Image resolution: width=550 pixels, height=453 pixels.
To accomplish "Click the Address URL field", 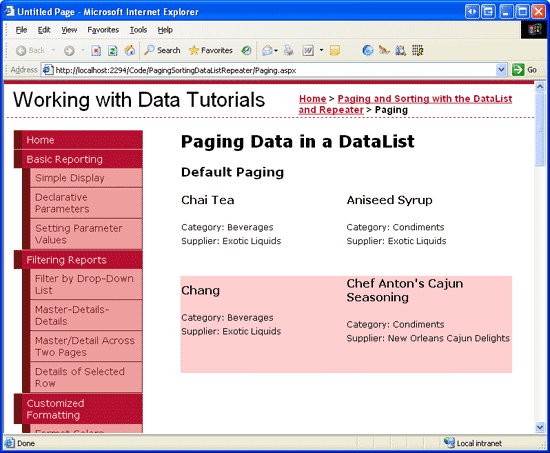I will pyautogui.click(x=274, y=70).
